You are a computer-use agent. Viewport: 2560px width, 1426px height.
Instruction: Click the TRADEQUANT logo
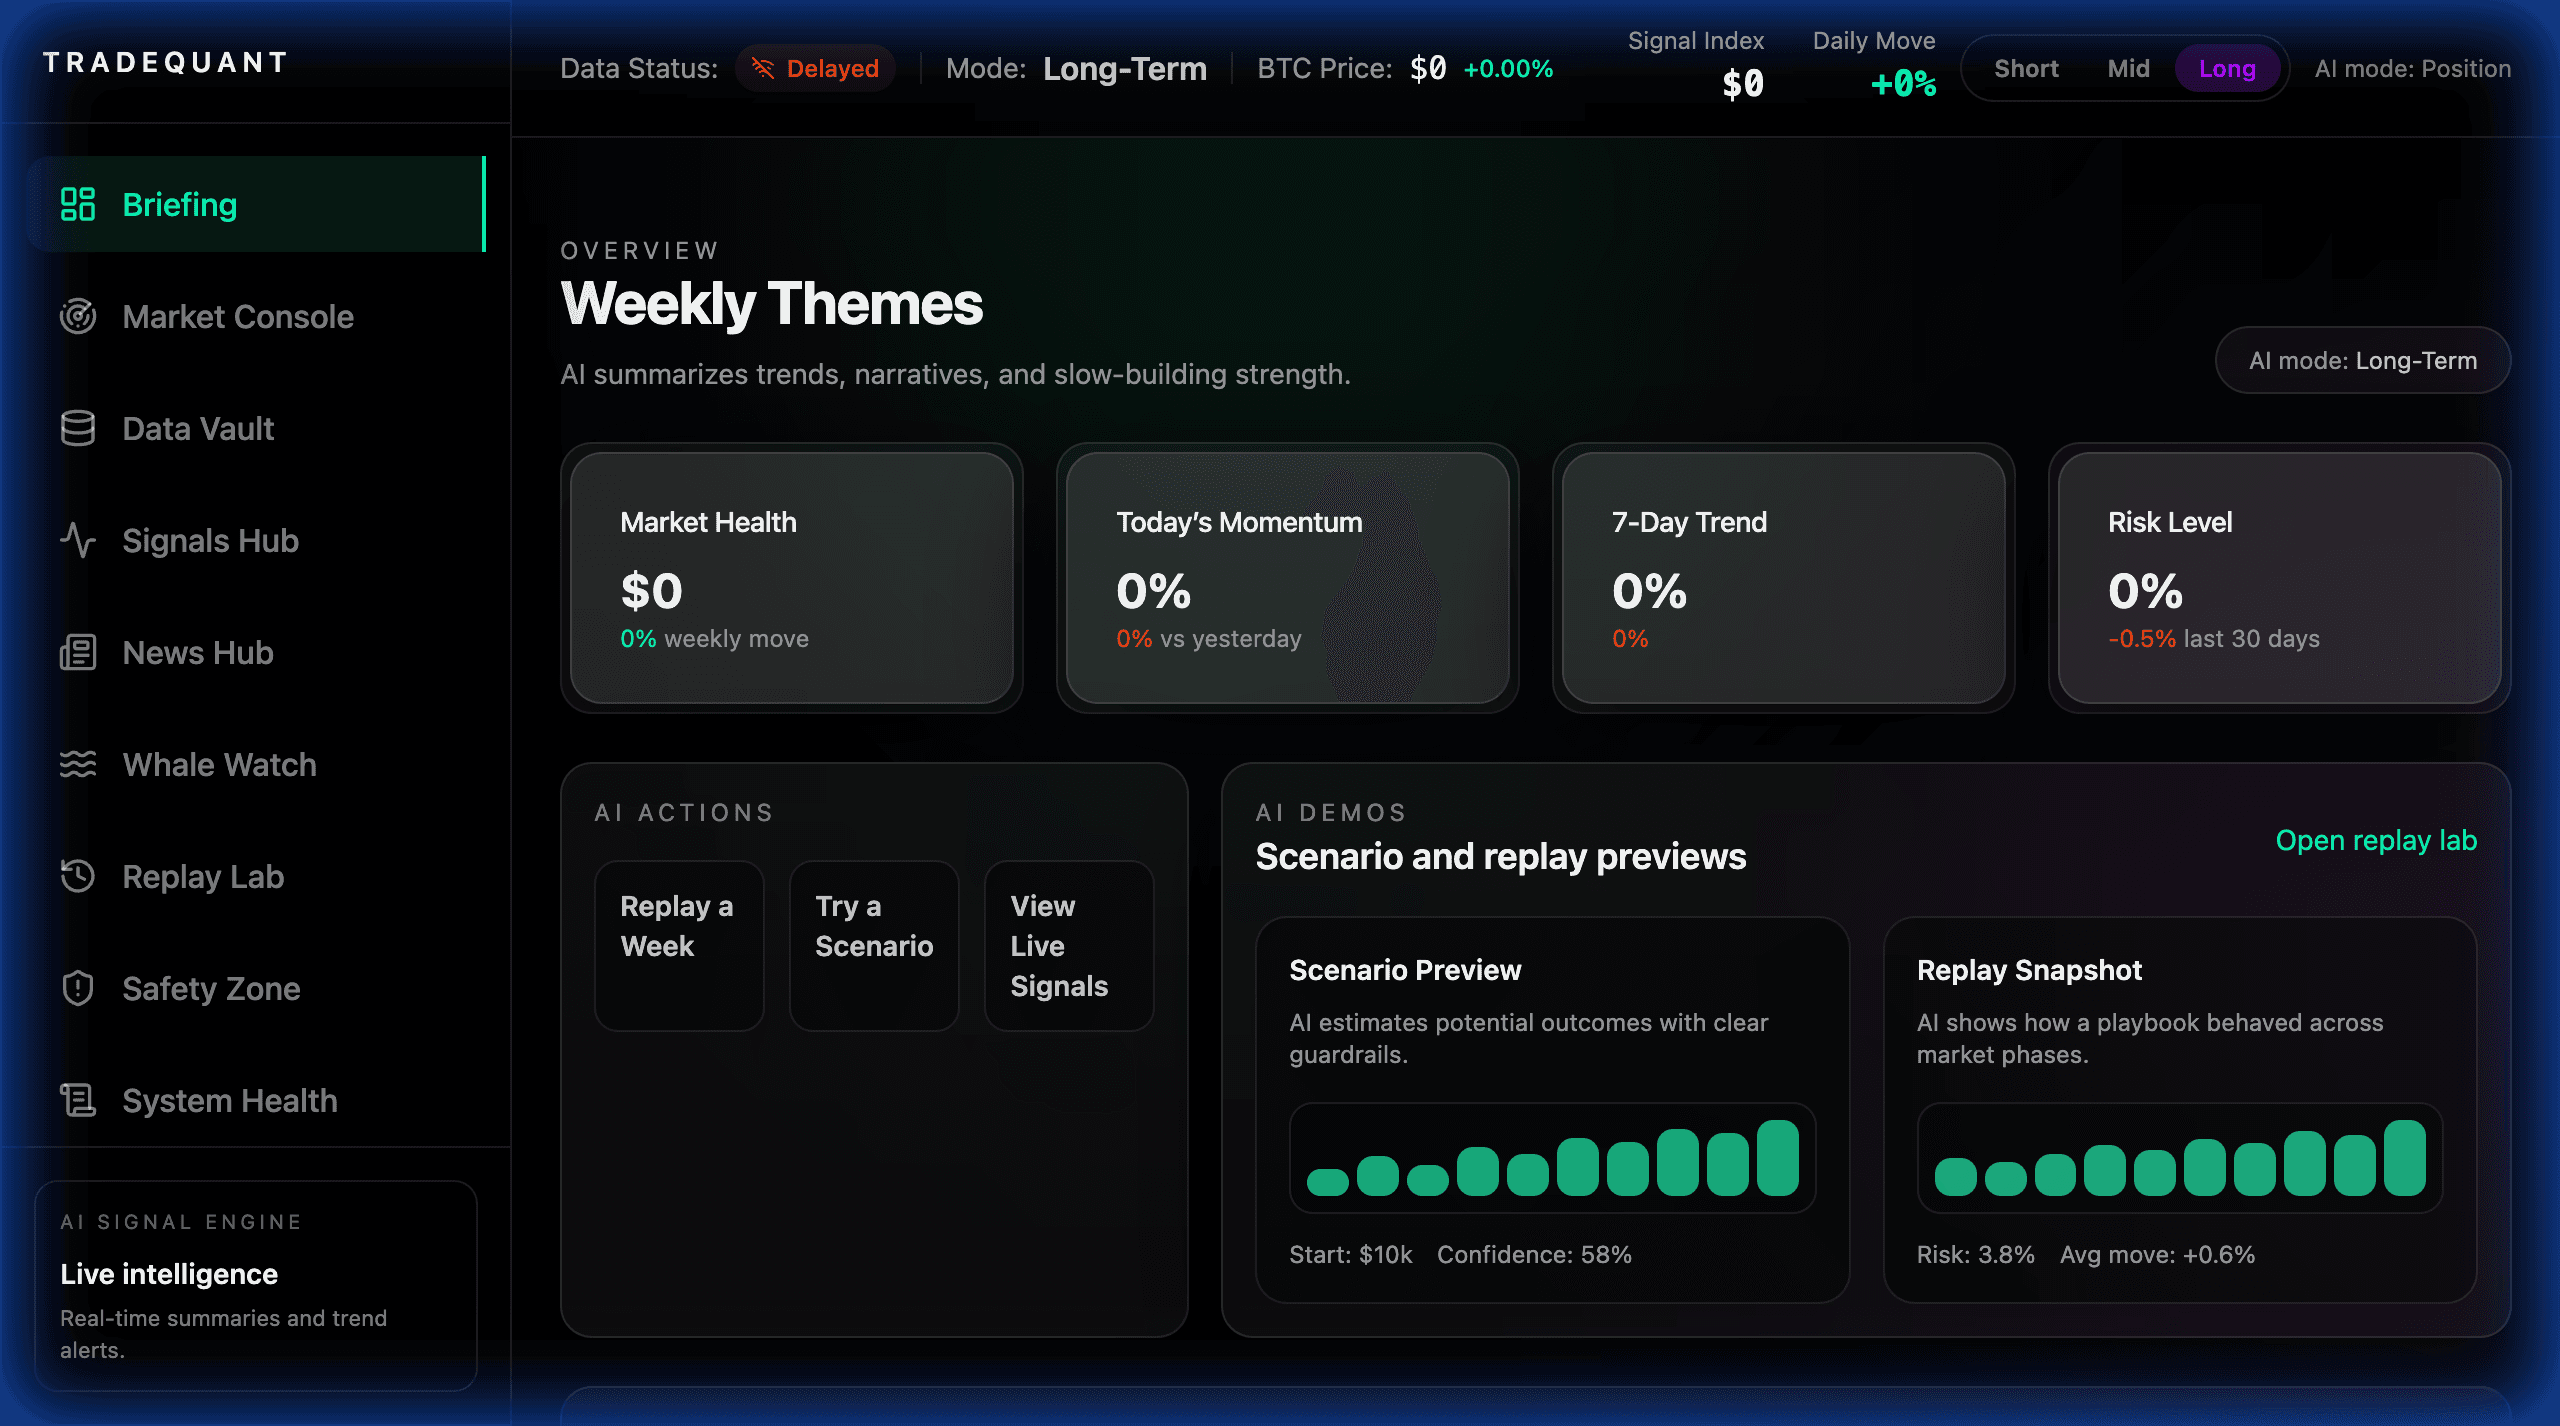[x=163, y=62]
